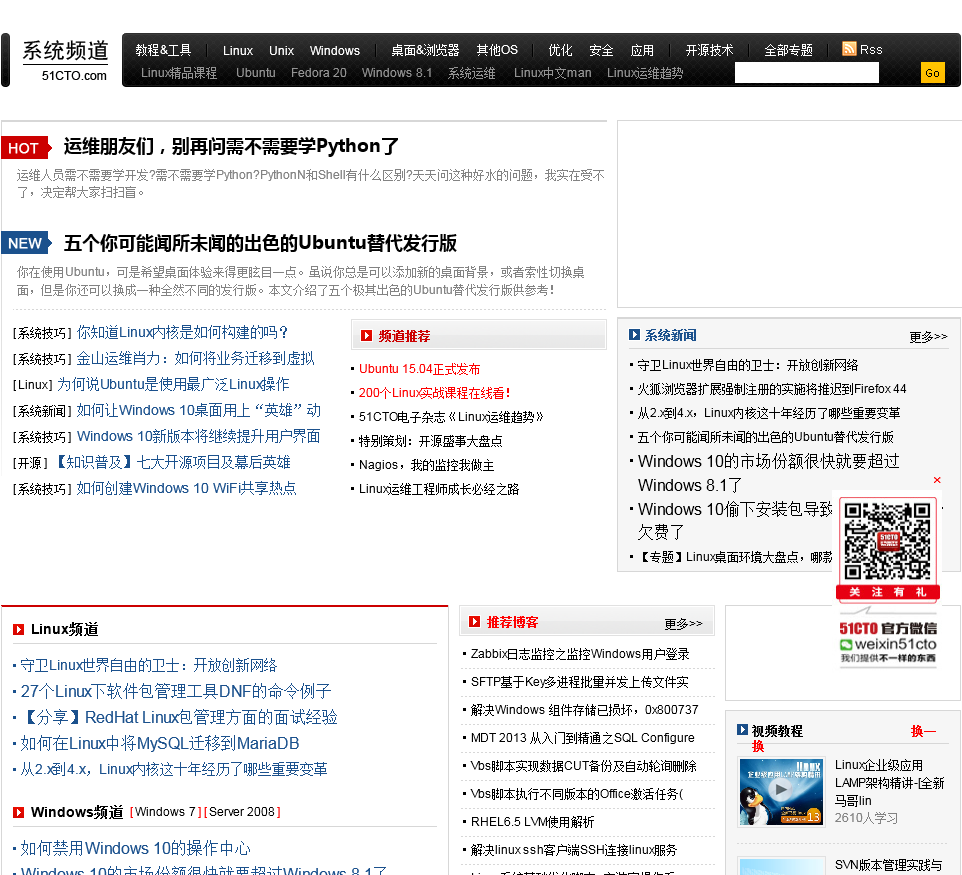Click the orange RSS feed icon
Image resolution: width=962 pixels, height=875 pixels.
pos(849,48)
